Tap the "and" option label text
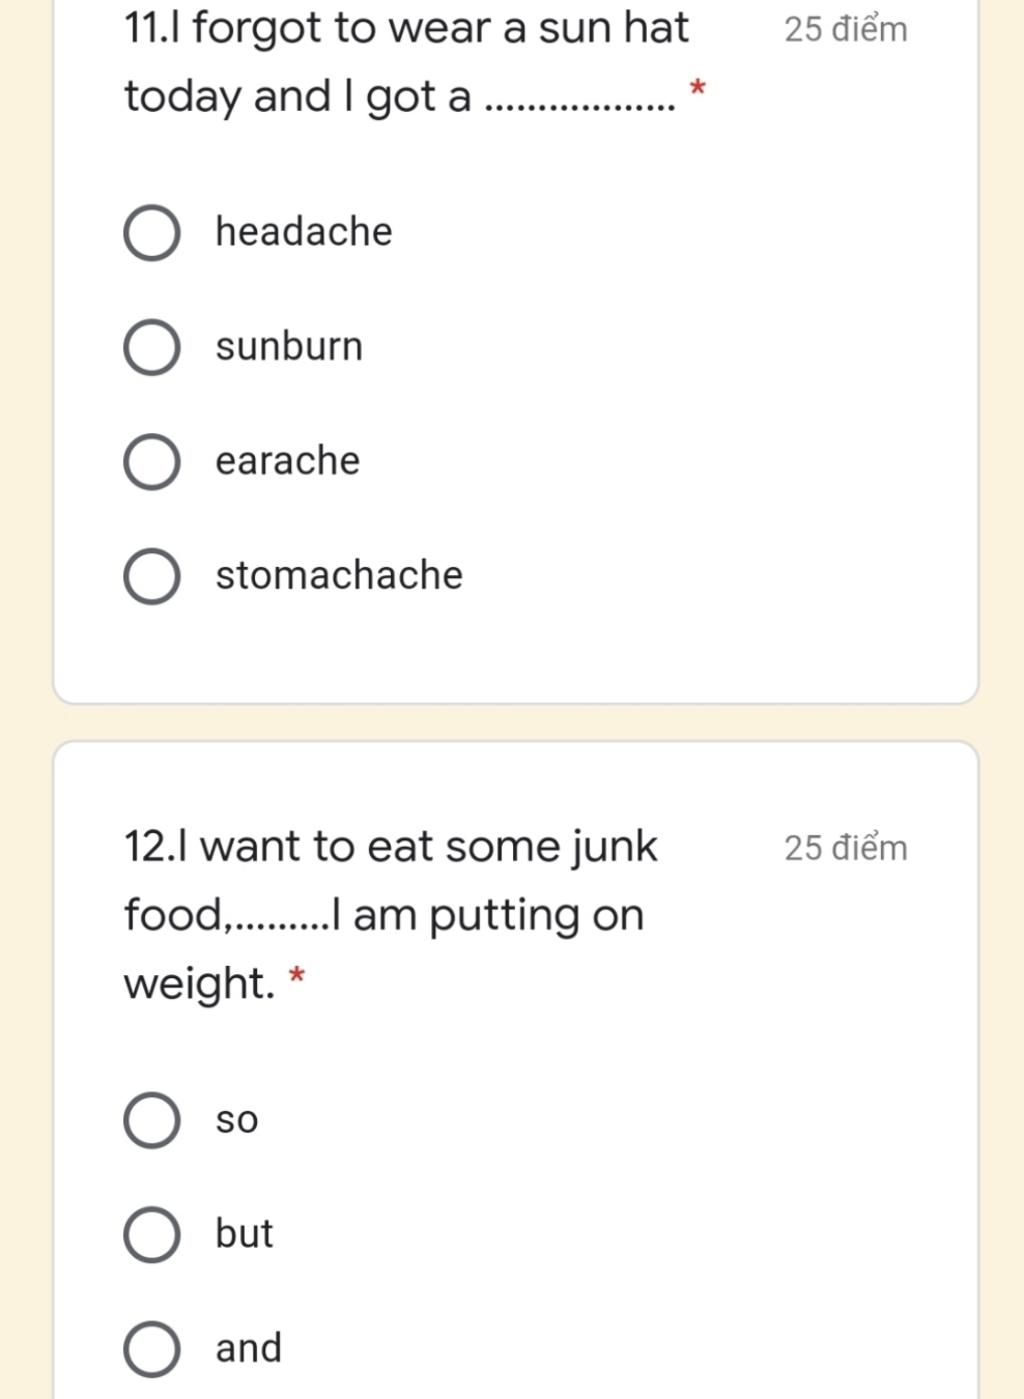 pyautogui.click(x=248, y=1348)
